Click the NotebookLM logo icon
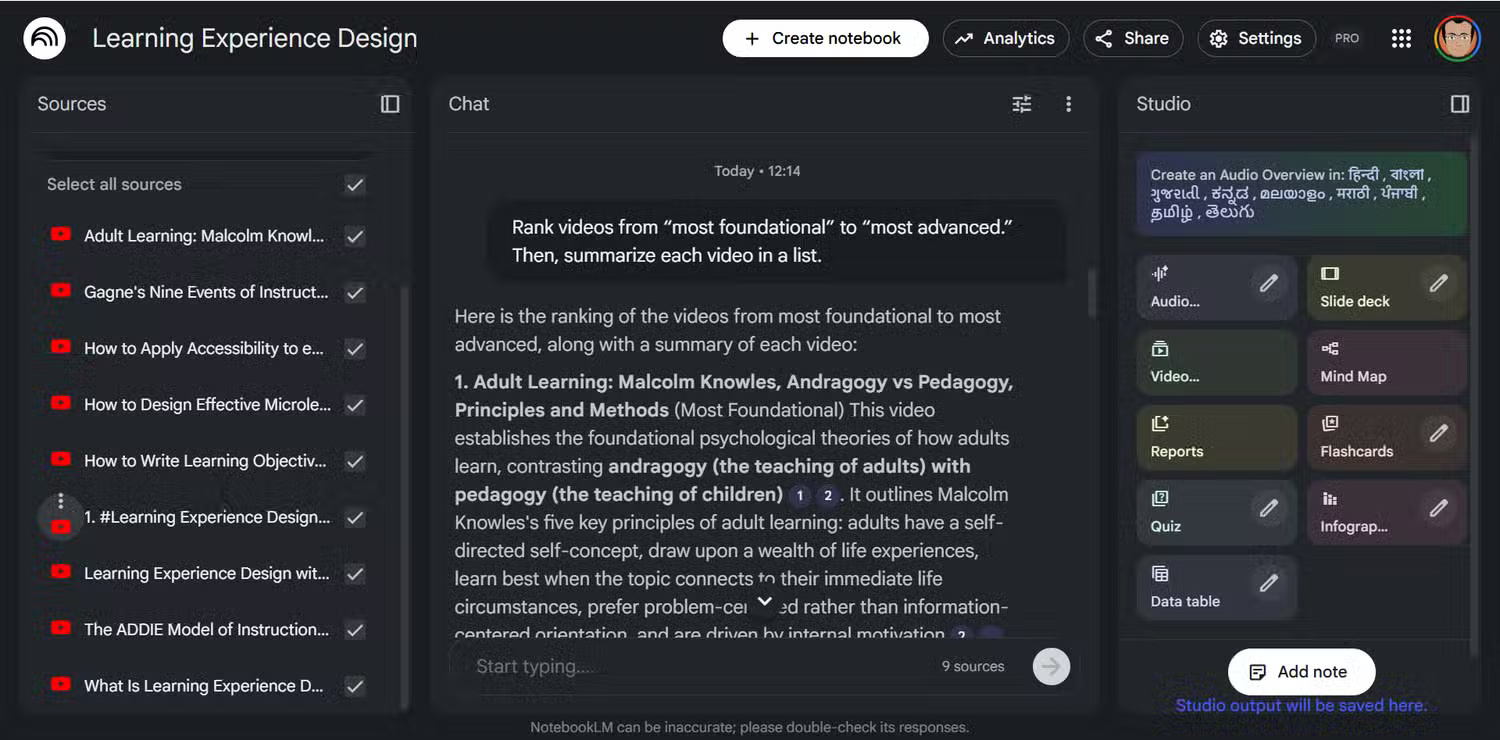The image size is (1500, 740). tap(44, 39)
